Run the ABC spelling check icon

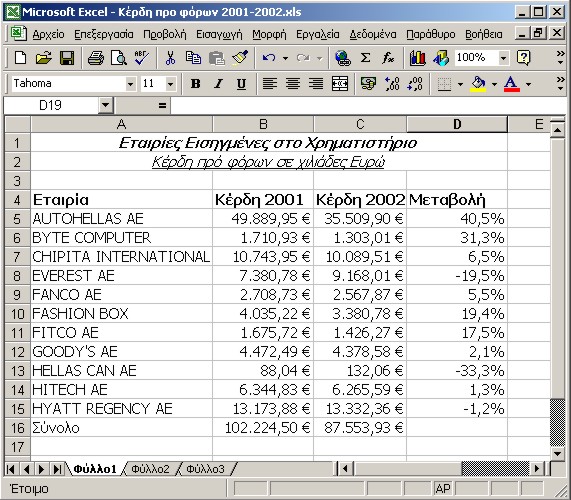tap(142, 58)
